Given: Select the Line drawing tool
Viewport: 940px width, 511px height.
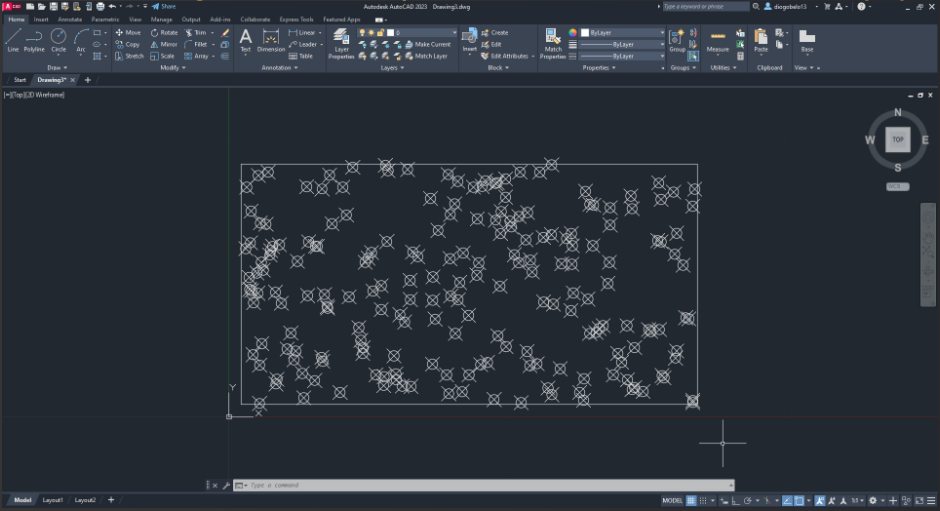Looking at the screenshot, I should point(13,39).
